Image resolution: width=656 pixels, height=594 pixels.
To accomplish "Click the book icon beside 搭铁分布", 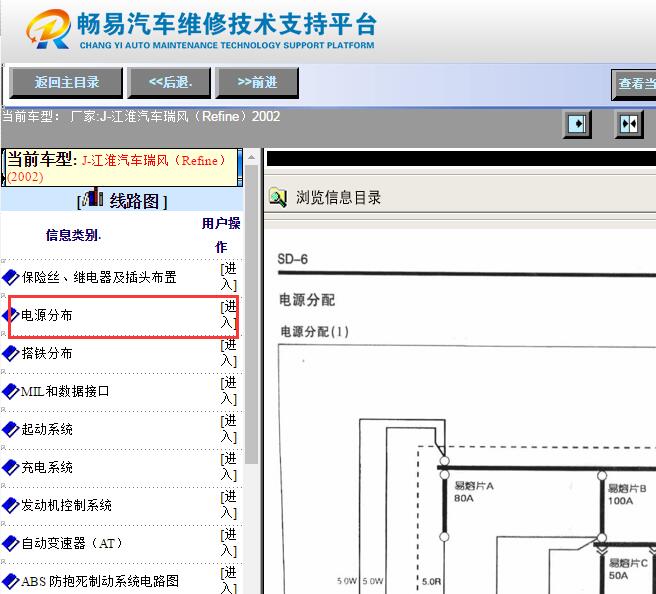I will tap(11, 353).
